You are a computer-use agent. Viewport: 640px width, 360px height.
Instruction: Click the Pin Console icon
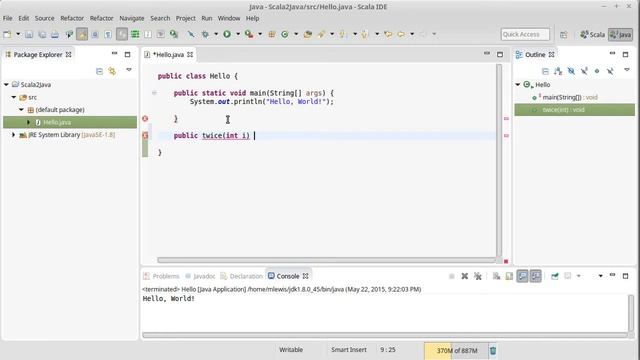click(555, 276)
